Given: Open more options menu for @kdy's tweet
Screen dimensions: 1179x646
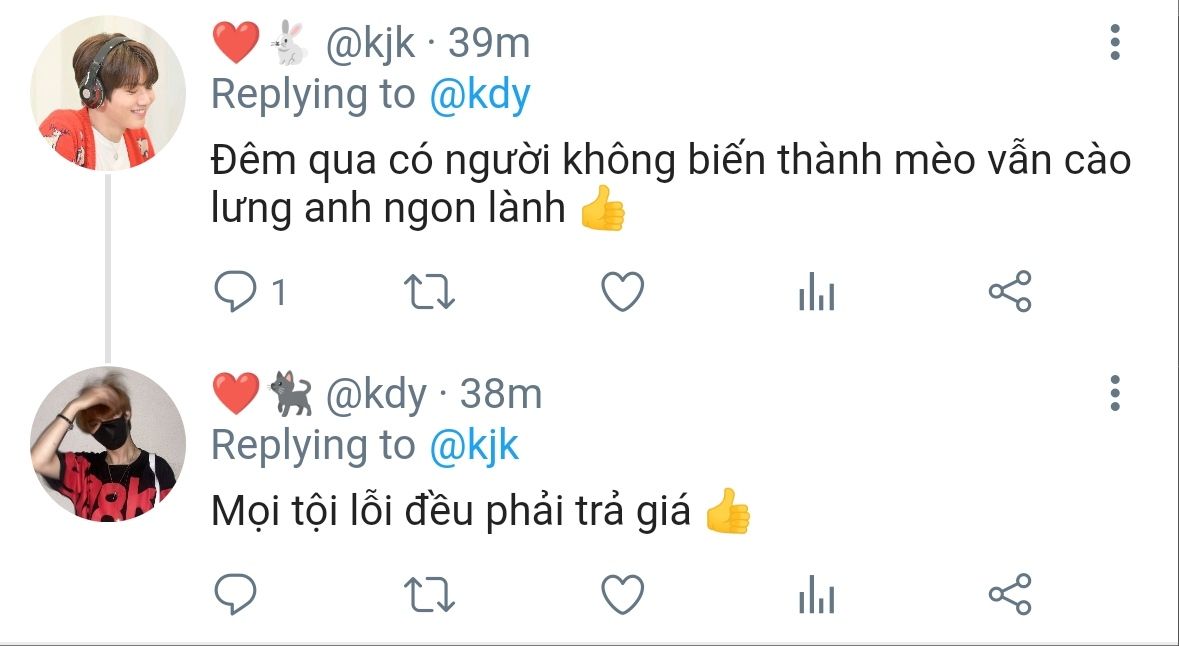Looking at the screenshot, I should pos(1115,393).
